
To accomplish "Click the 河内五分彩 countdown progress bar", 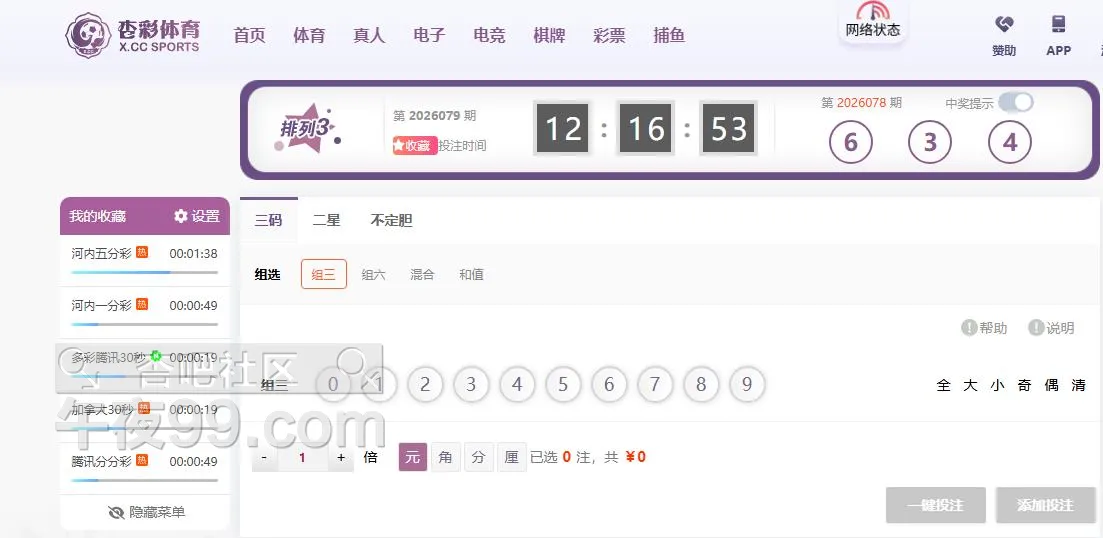I will click(x=144, y=272).
